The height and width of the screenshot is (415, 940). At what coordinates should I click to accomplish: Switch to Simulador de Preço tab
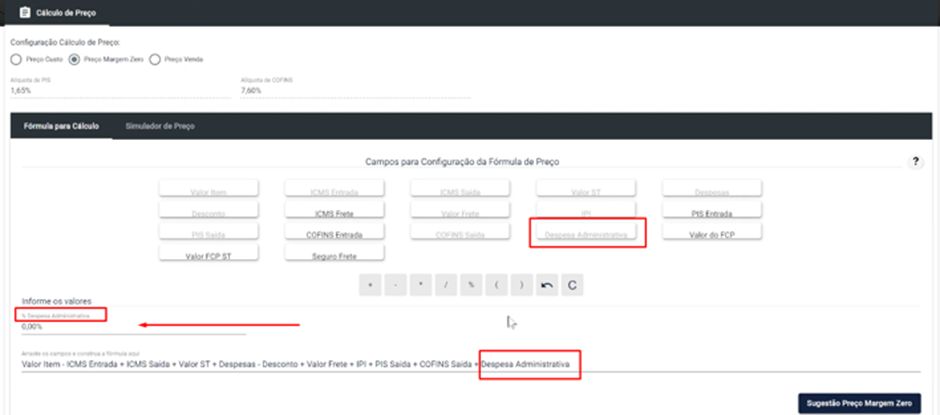[x=160, y=127]
